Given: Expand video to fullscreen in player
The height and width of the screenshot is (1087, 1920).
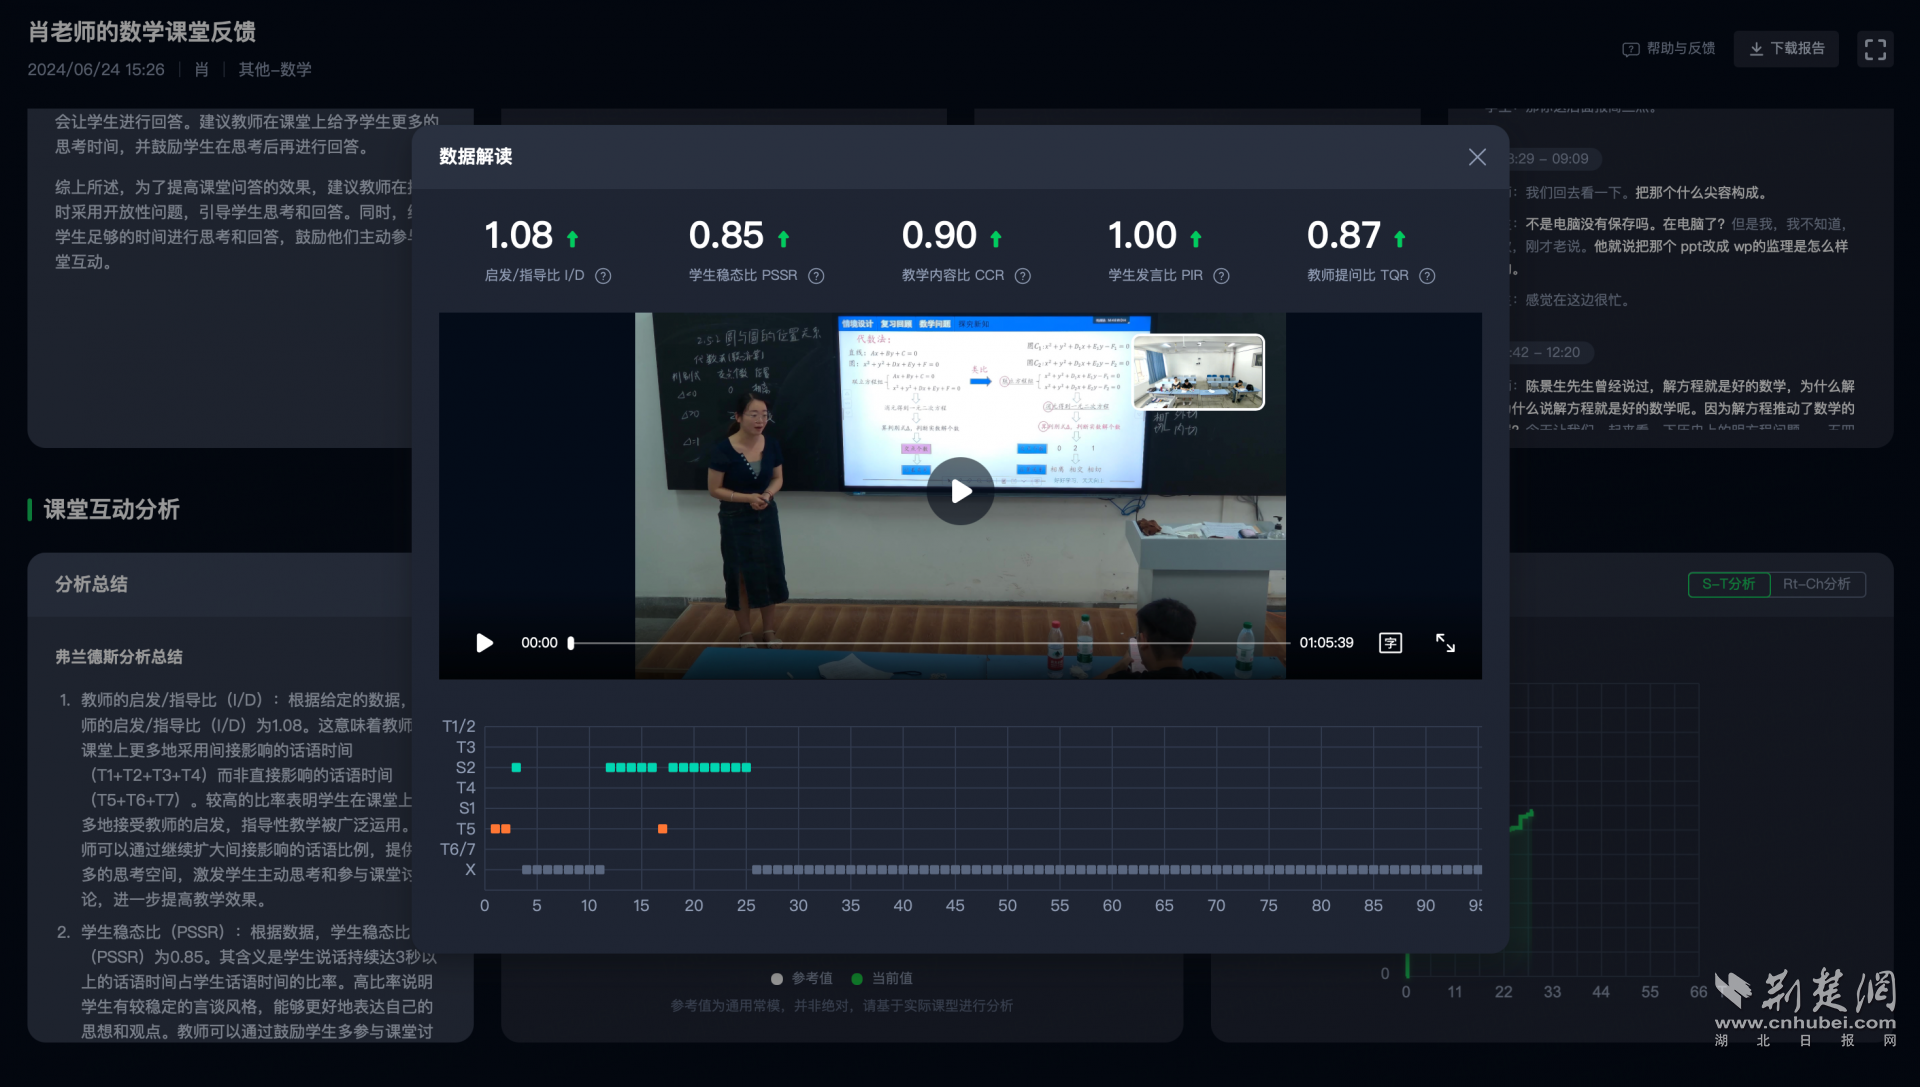Looking at the screenshot, I should pyautogui.click(x=1445, y=643).
